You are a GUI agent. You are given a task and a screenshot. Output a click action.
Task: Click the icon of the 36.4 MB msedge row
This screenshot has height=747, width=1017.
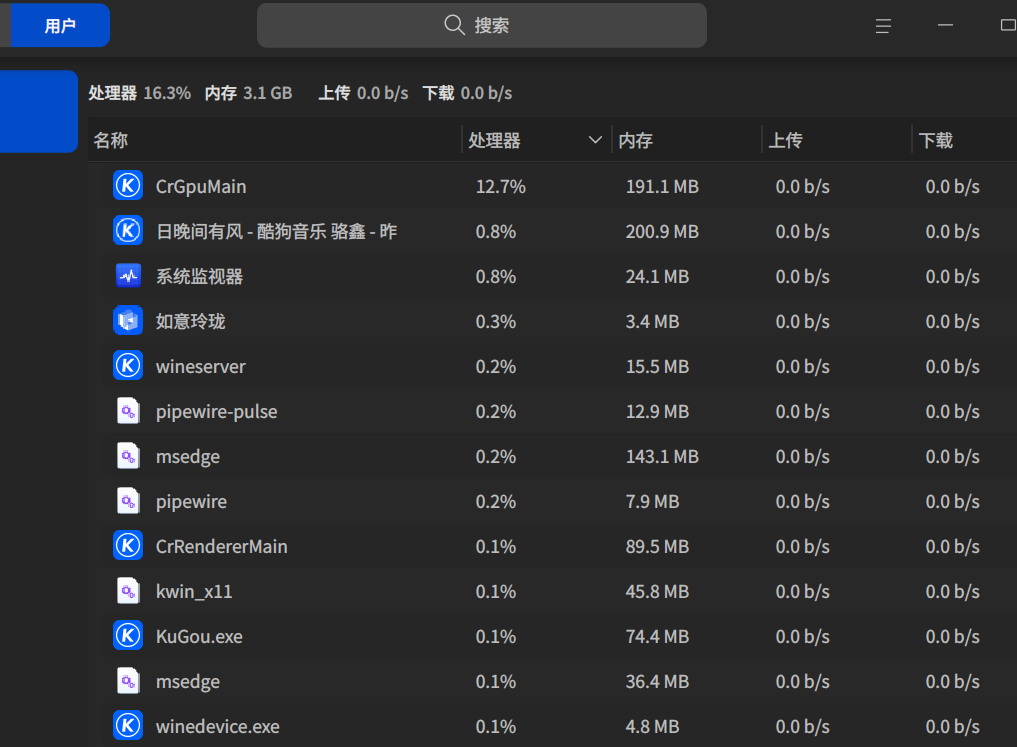(128, 682)
